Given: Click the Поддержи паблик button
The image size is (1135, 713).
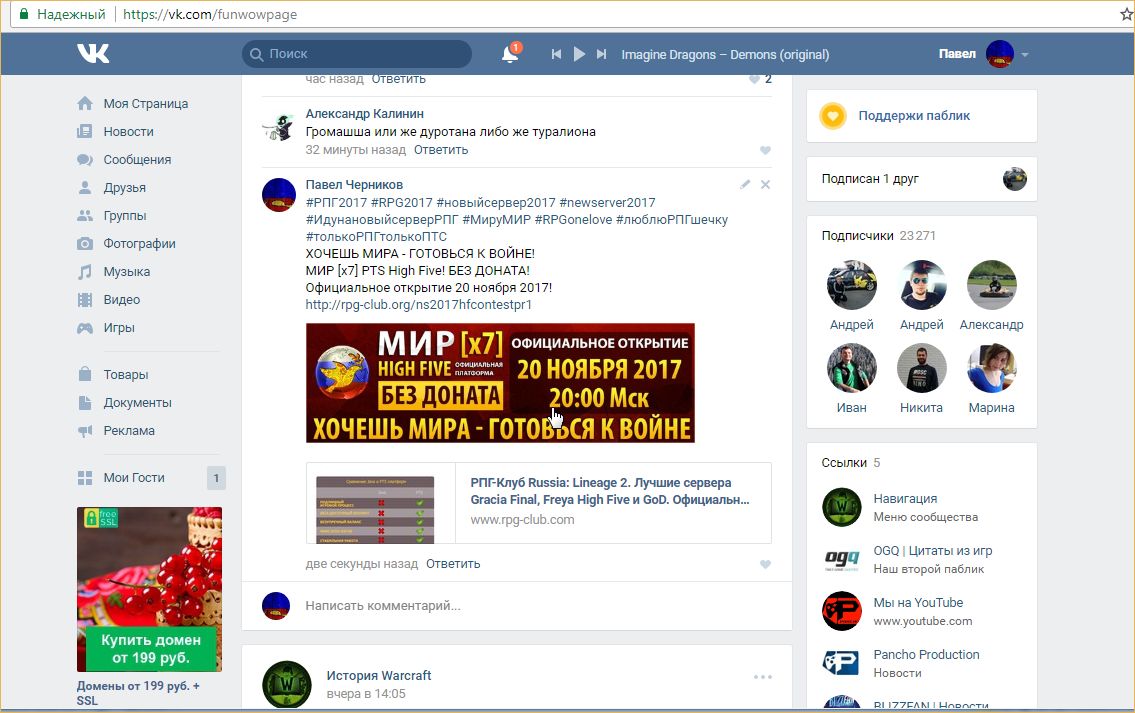Looking at the screenshot, I should 913,116.
